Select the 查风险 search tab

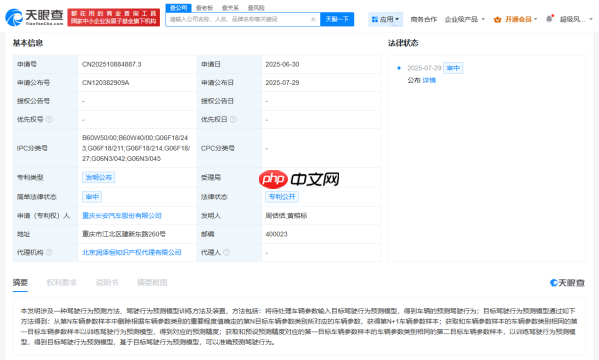(256, 8)
